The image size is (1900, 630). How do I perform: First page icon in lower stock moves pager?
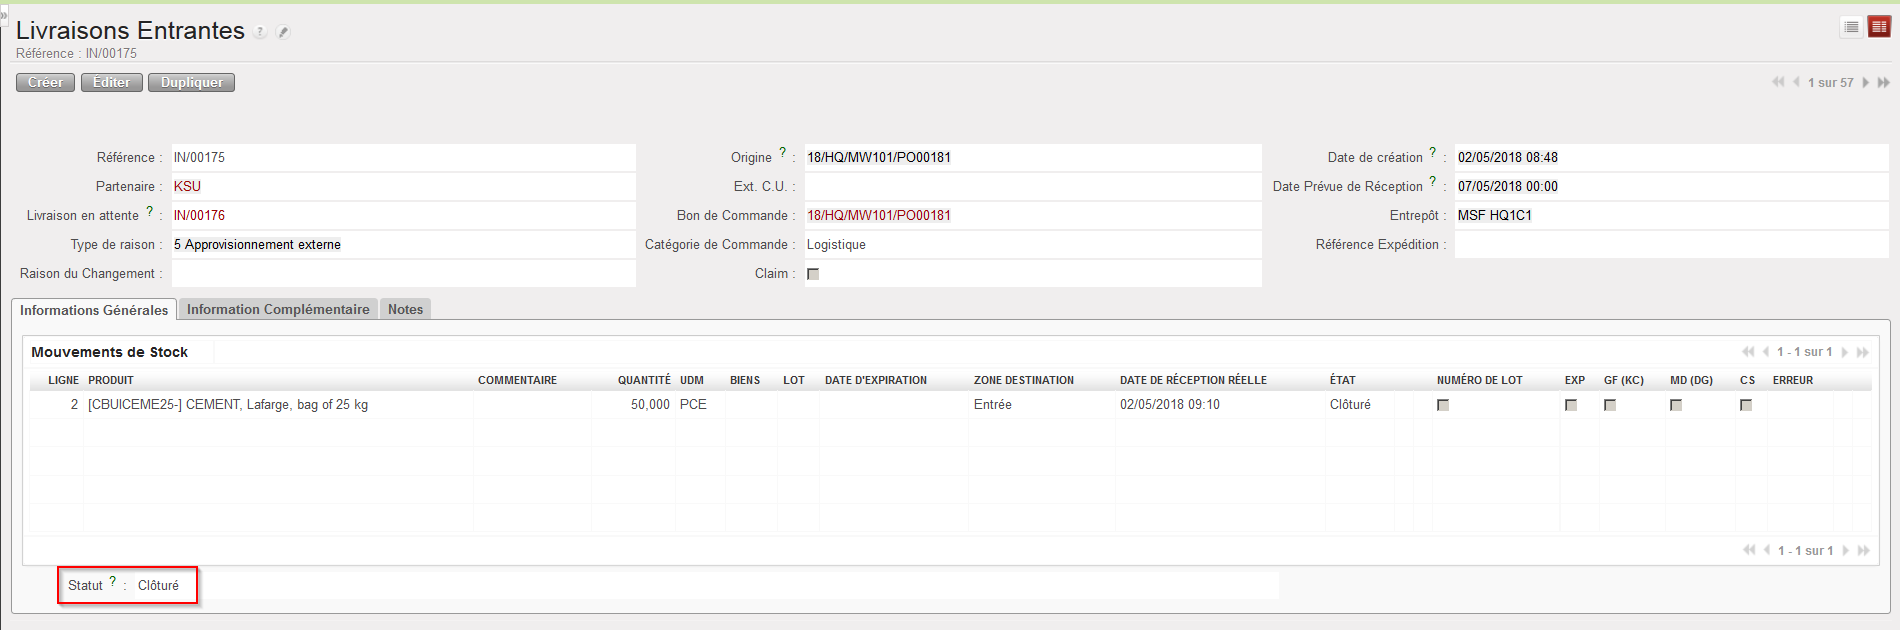pyautogui.click(x=1749, y=550)
